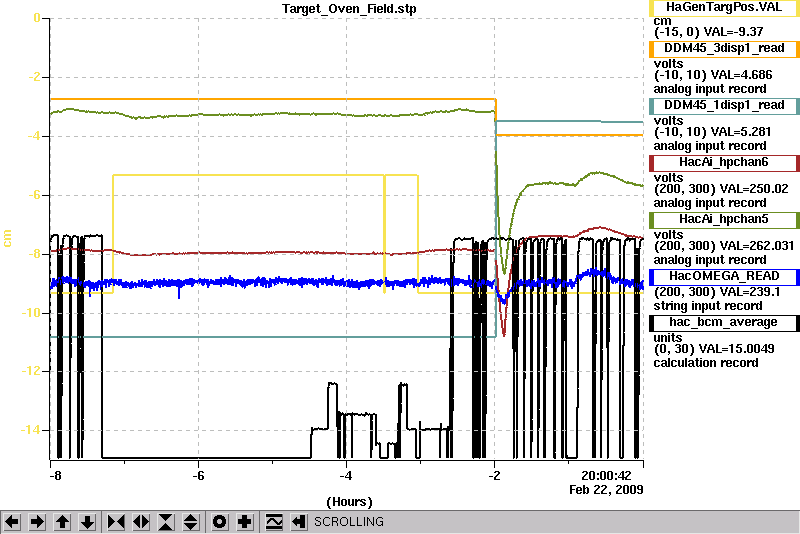
Task: Click the -8 tick on the time axis
Action: click(x=55, y=476)
